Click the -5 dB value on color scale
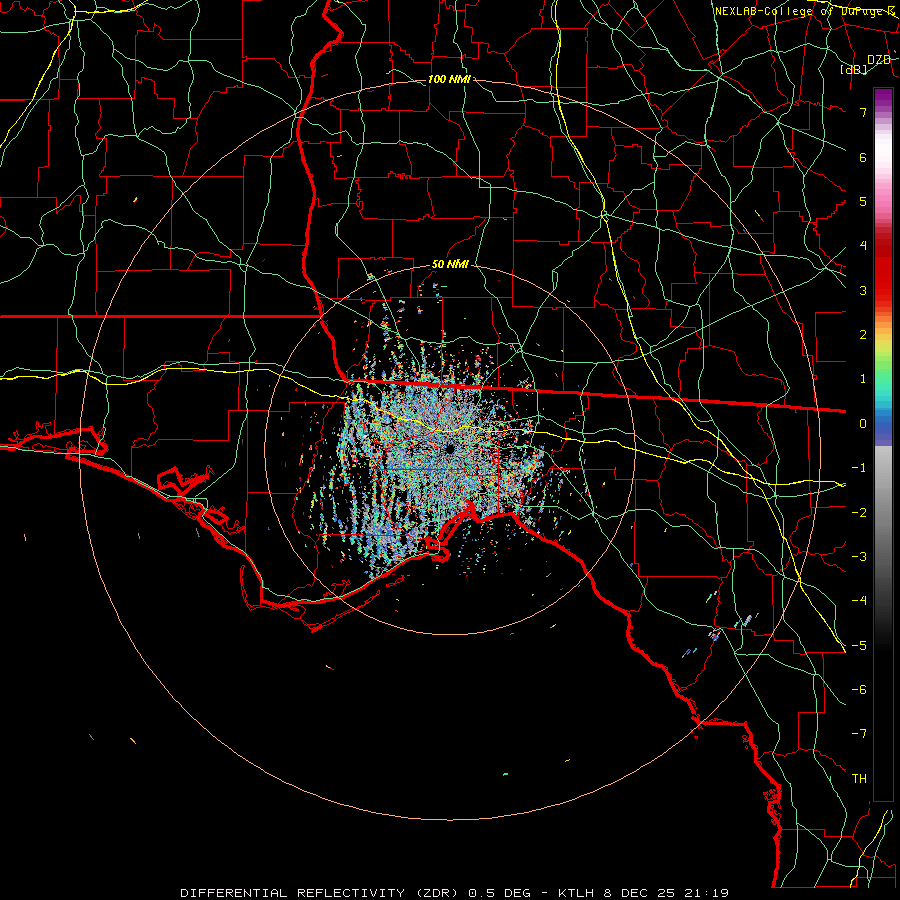This screenshot has width=900, height=900. tap(859, 645)
